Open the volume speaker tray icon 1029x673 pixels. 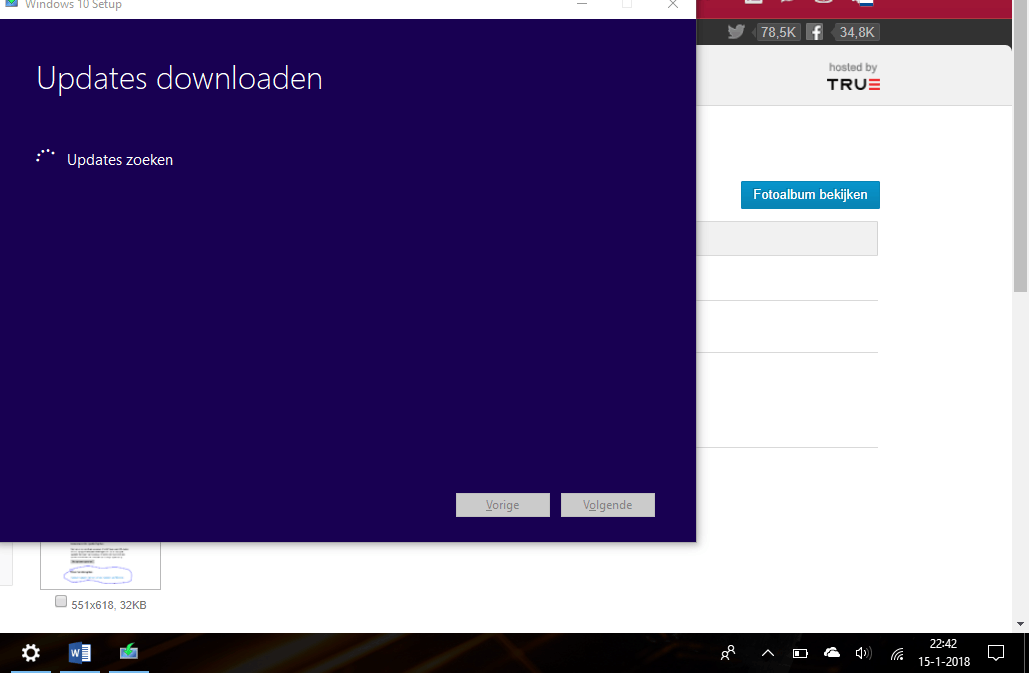click(x=863, y=653)
